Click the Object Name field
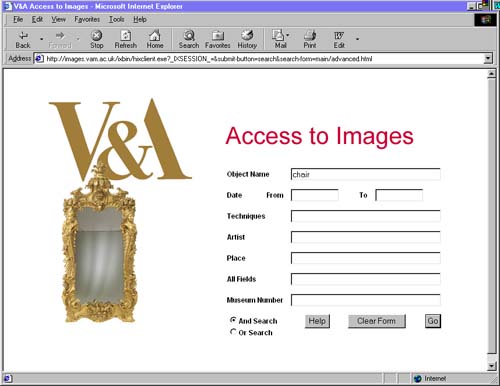 [x=366, y=174]
